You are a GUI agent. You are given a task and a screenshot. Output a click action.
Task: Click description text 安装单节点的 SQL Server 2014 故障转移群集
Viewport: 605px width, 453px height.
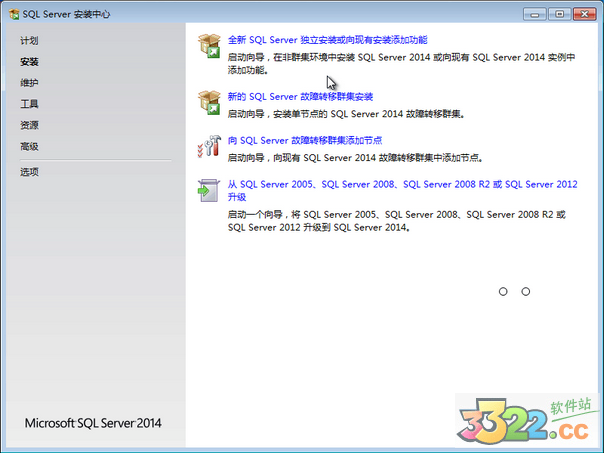tap(368, 114)
